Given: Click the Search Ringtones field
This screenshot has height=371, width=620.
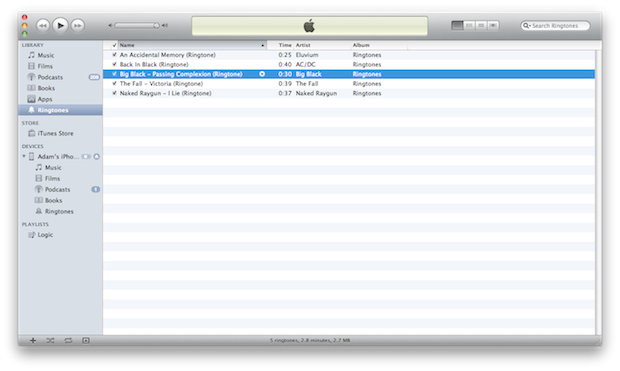Looking at the screenshot, I should (x=555, y=26).
